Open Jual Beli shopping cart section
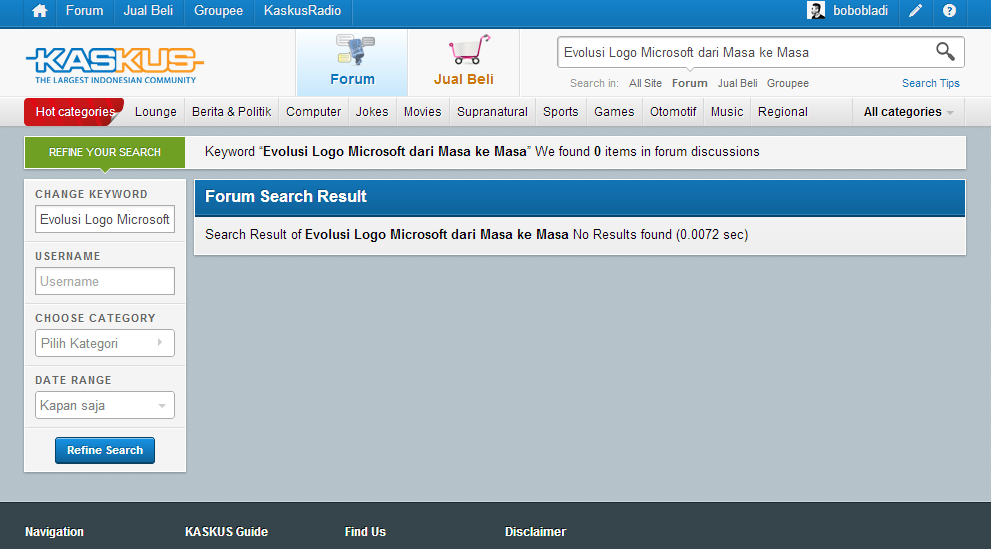The height and width of the screenshot is (549, 991). click(x=464, y=62)
